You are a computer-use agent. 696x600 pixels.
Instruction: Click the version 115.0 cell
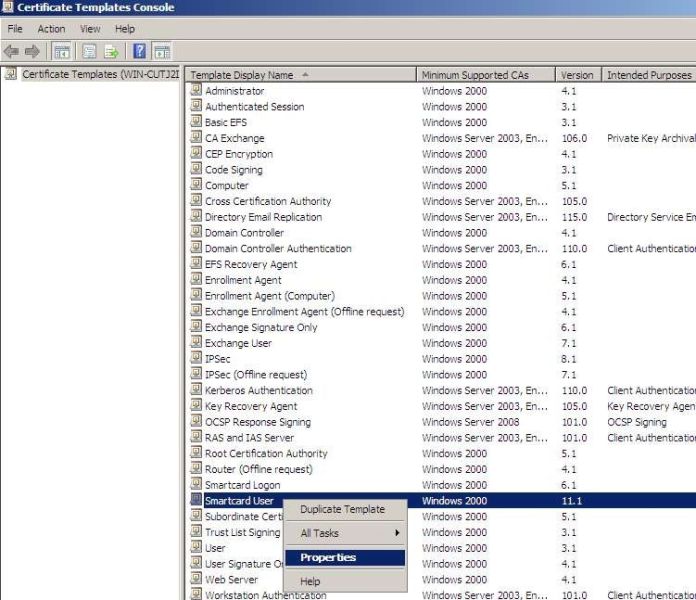point(574,217)
